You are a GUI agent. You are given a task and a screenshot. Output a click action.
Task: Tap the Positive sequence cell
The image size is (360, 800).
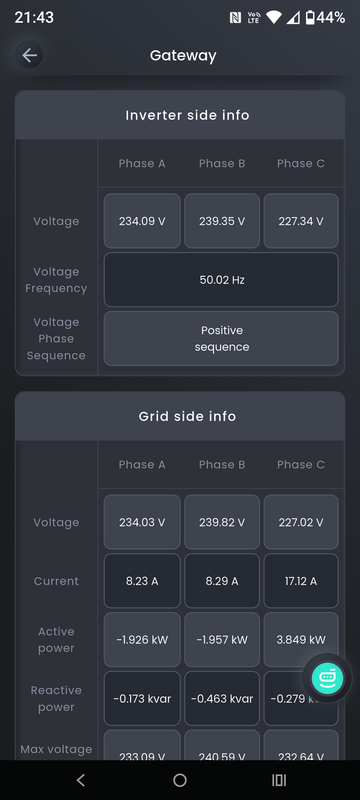coord(221,339)
